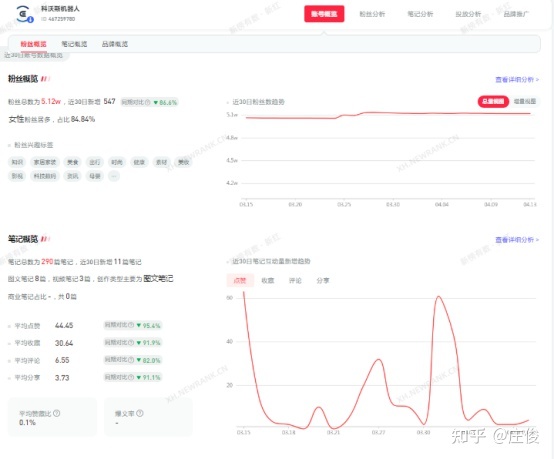Open the 投放分析 top navigation tab

468,14
